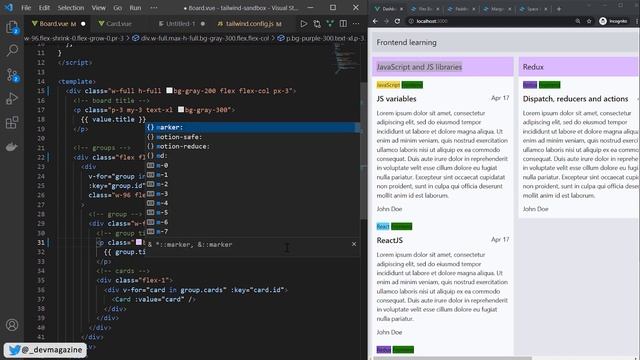Open the Accounts menu icon
This screenshot has height=360, width=640.
pyautogui.click(x=12, y=325)
